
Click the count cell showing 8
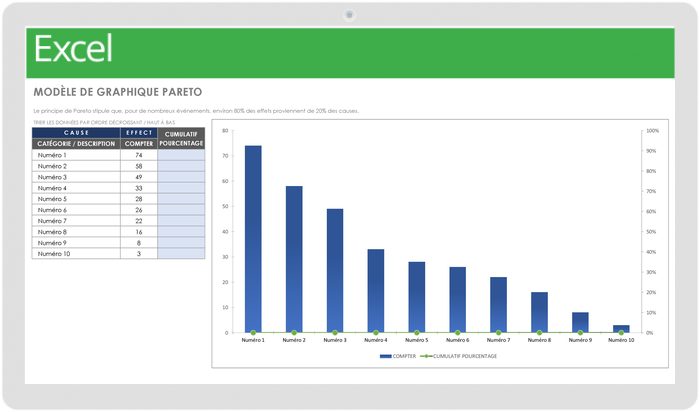139,242
